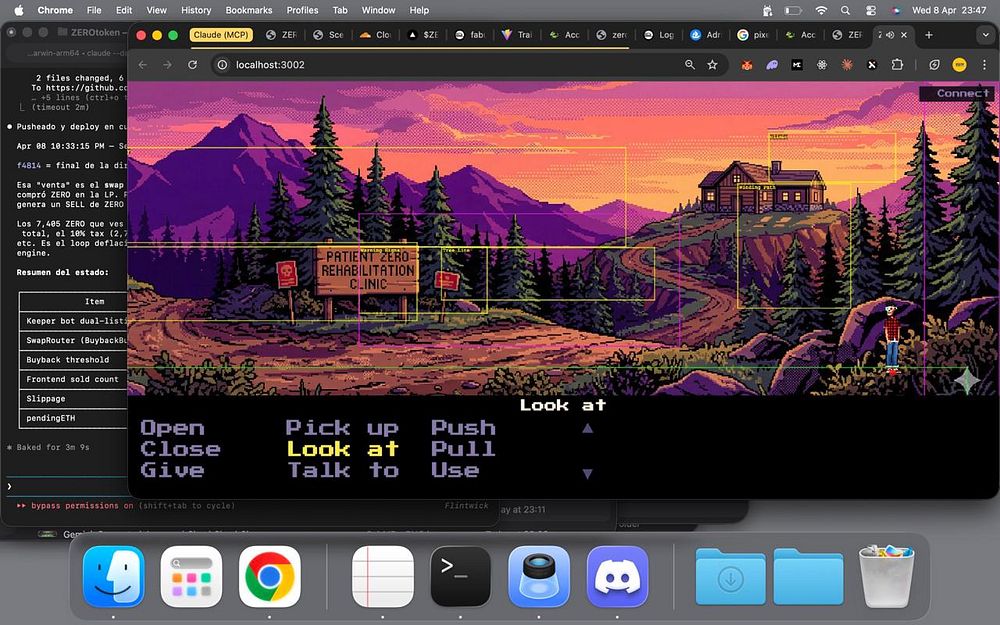The width and height of the screenshot is (1000, 625).
Task: Mute the active tab's speaker icon
Action: click(x=890, y=35)
